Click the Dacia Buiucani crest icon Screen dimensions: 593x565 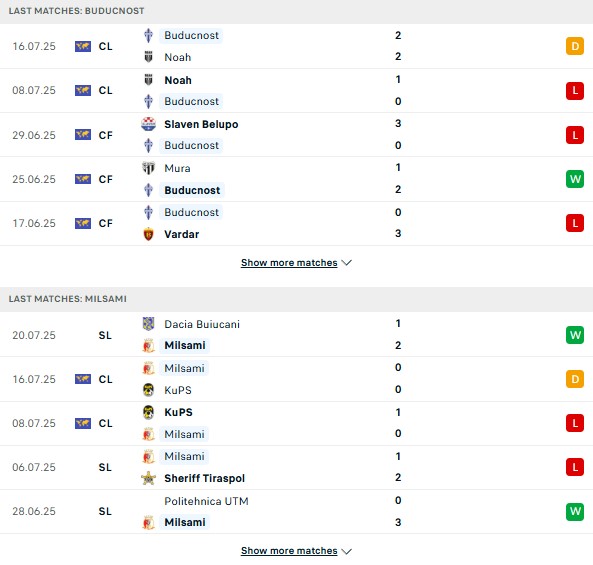coord(148,324)
